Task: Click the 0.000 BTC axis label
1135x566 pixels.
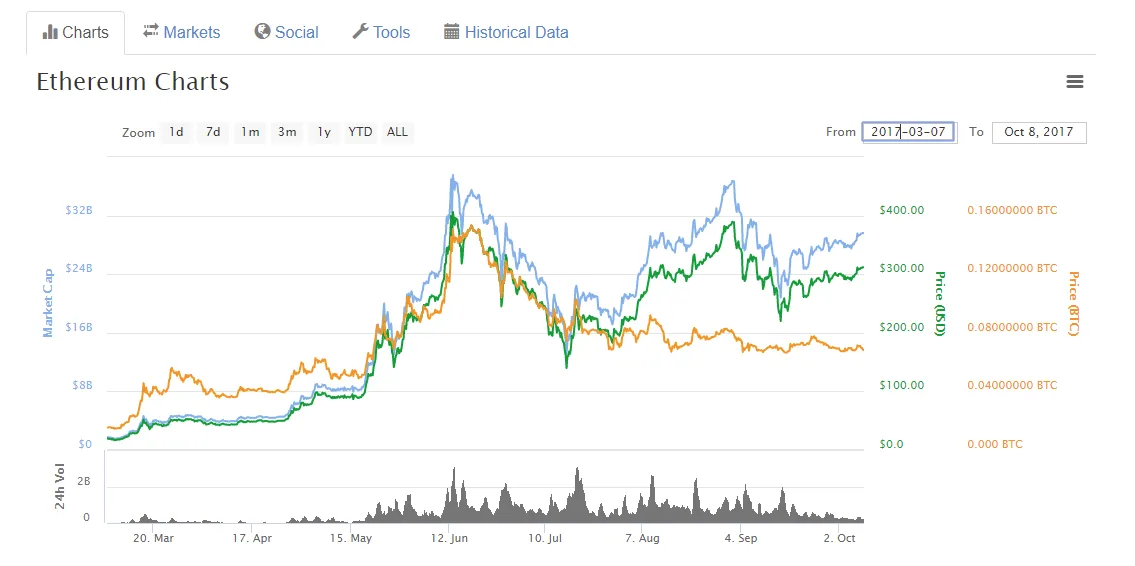Action: coord(995,444)
